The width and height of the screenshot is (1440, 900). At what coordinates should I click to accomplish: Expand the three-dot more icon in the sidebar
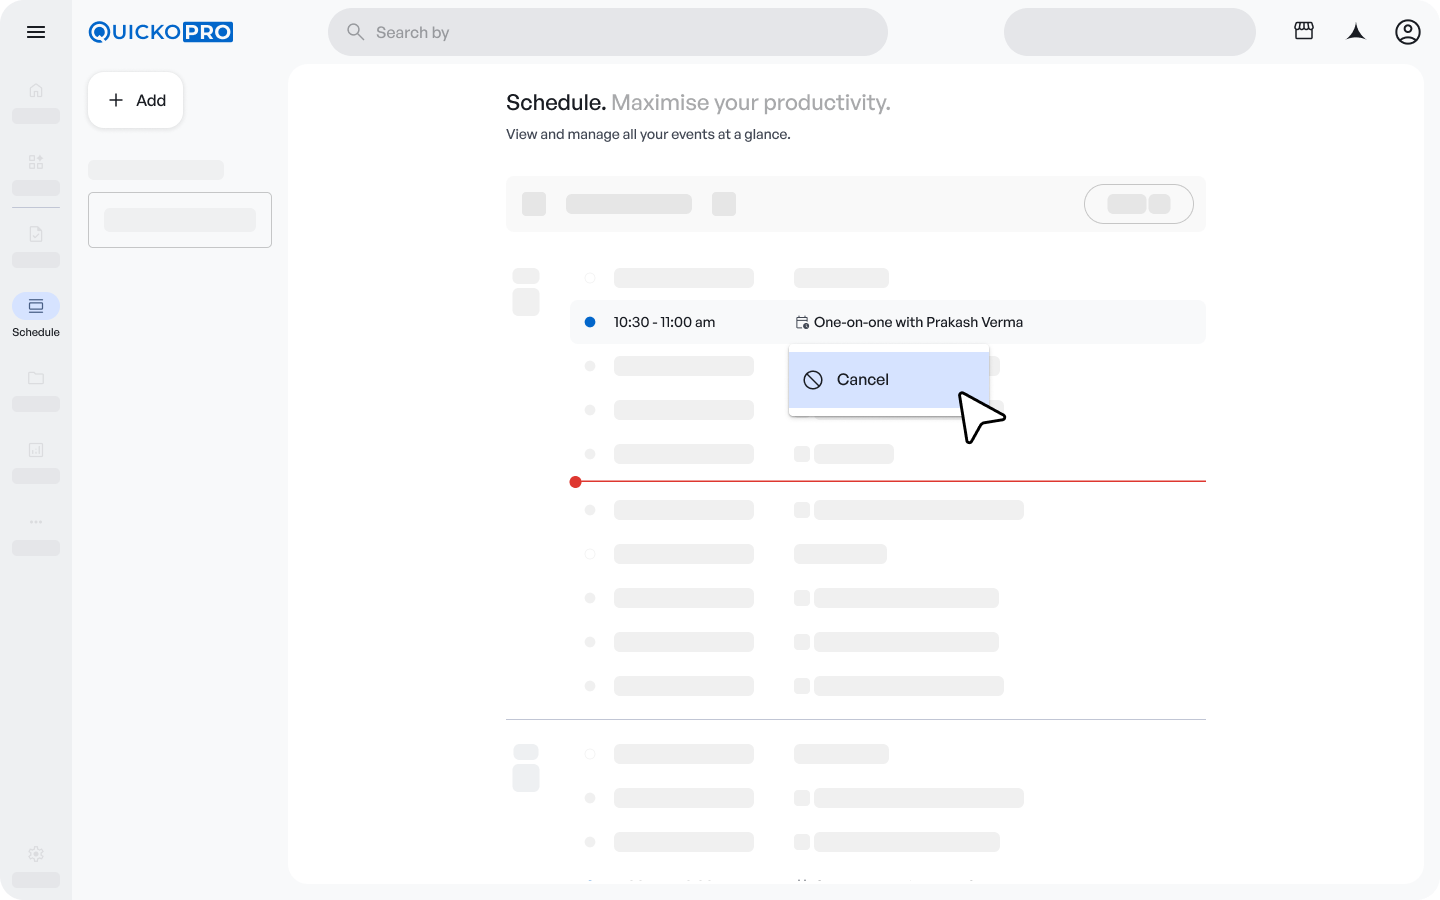point(36,522)
